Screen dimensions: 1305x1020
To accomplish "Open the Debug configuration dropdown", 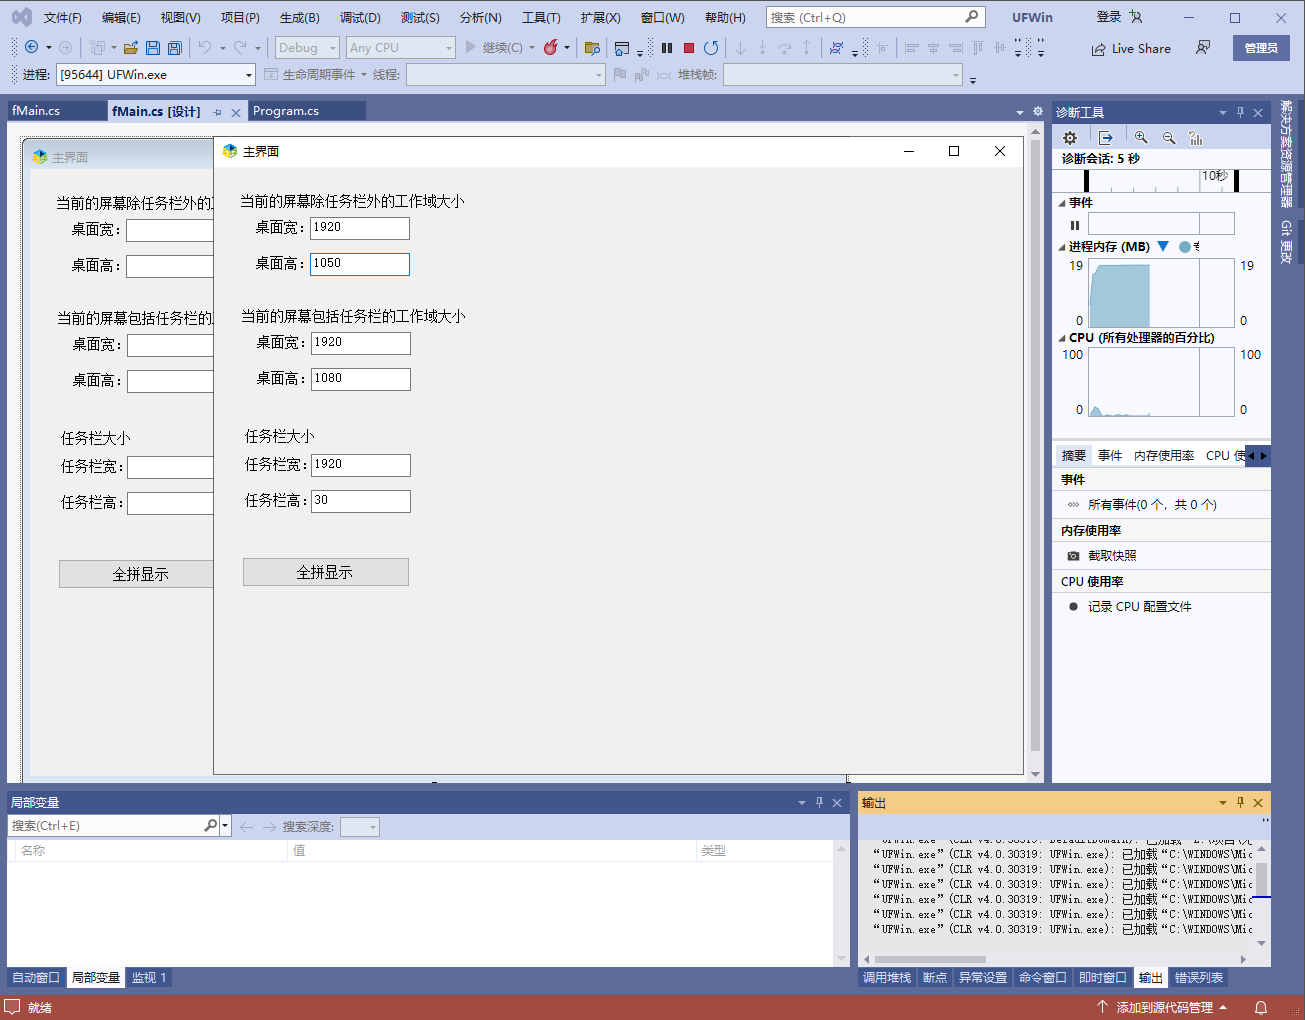I will point(308,48).
